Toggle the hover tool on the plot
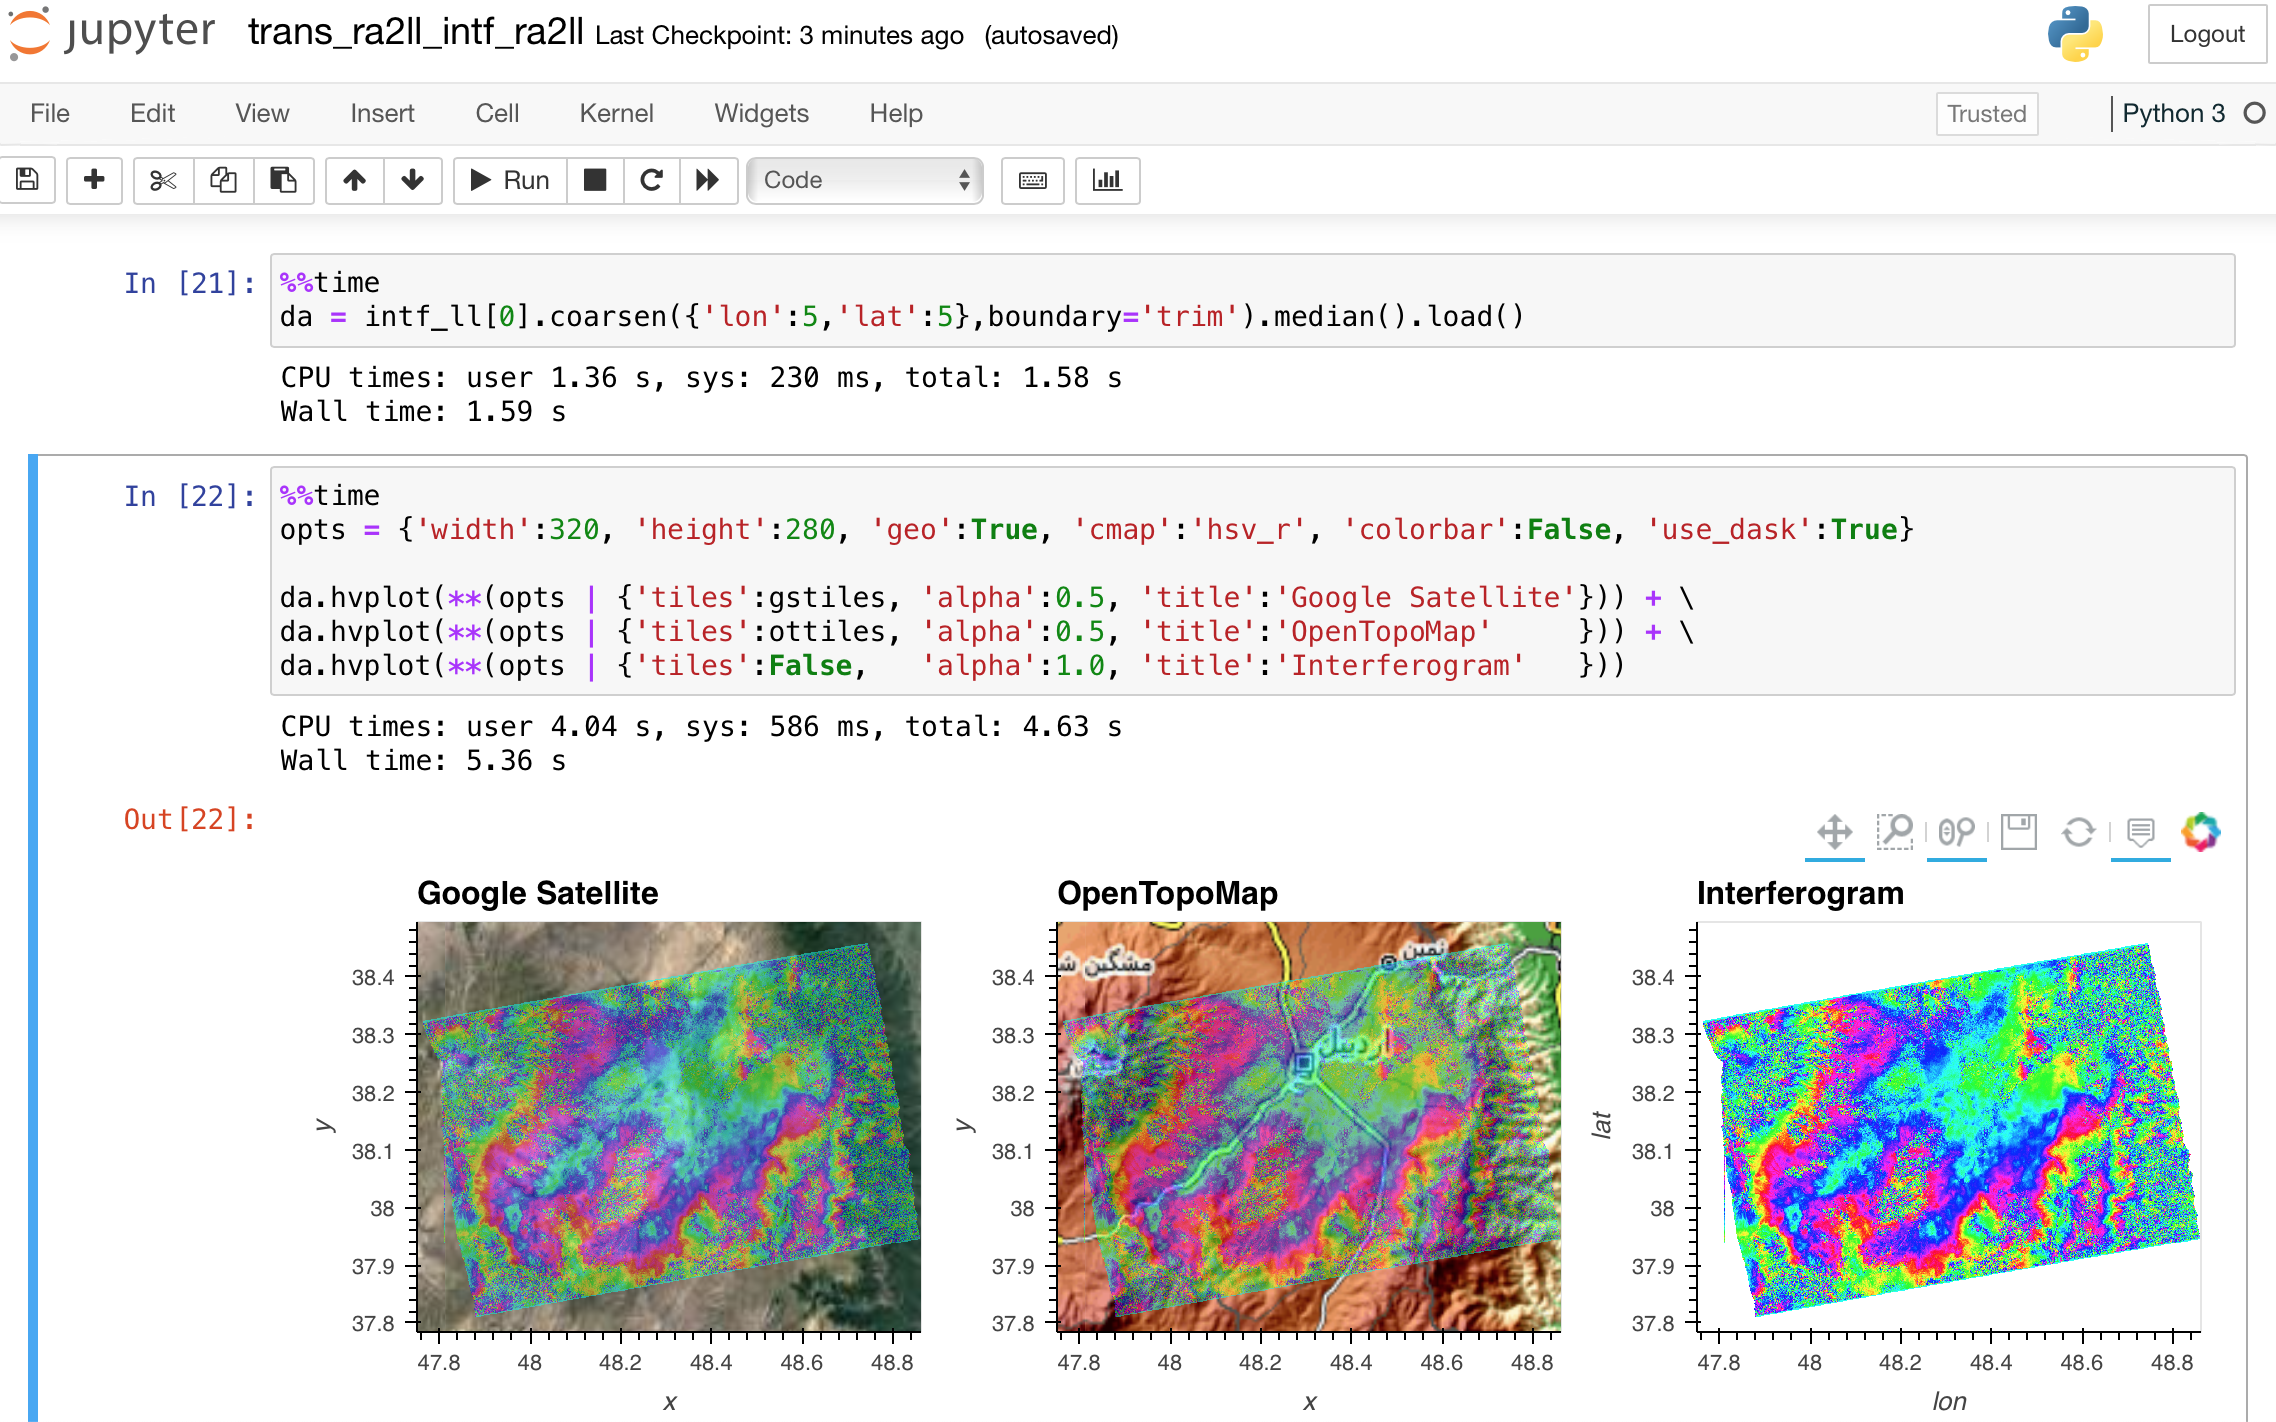 click(x=2140, y=831)
